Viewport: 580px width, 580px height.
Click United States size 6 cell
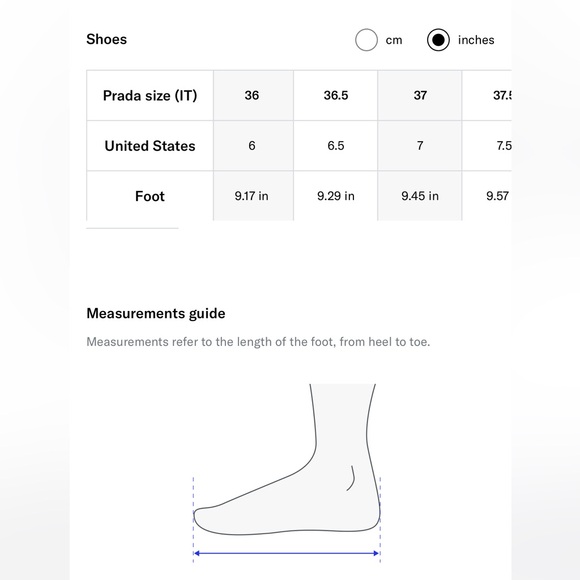pos(253,146)
